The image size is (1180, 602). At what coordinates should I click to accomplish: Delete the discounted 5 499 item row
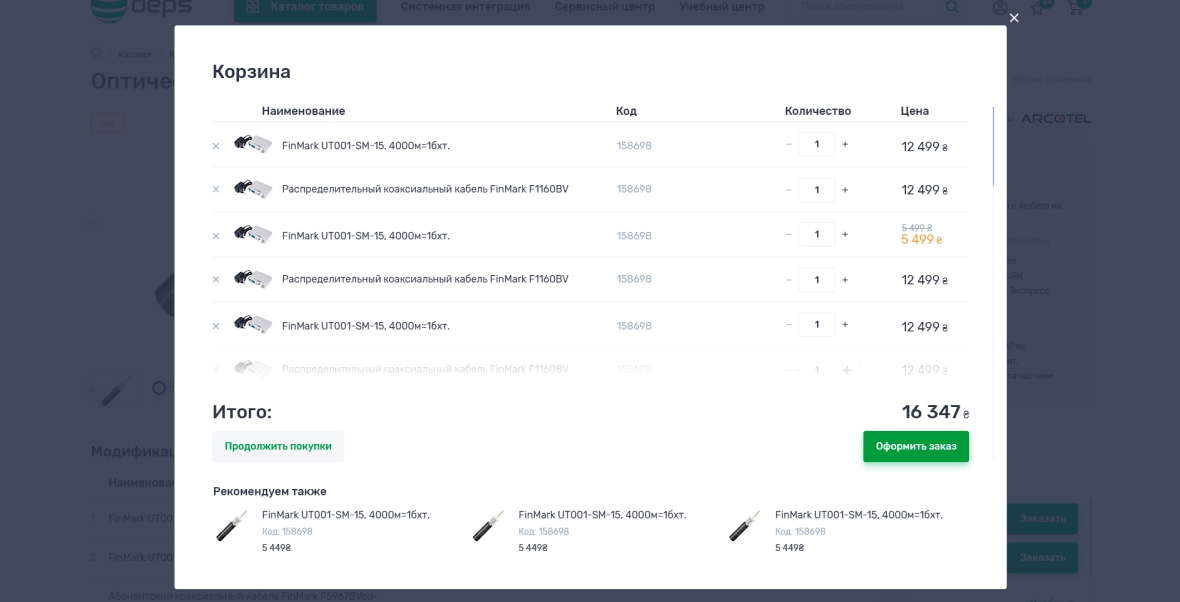(216, 236)
